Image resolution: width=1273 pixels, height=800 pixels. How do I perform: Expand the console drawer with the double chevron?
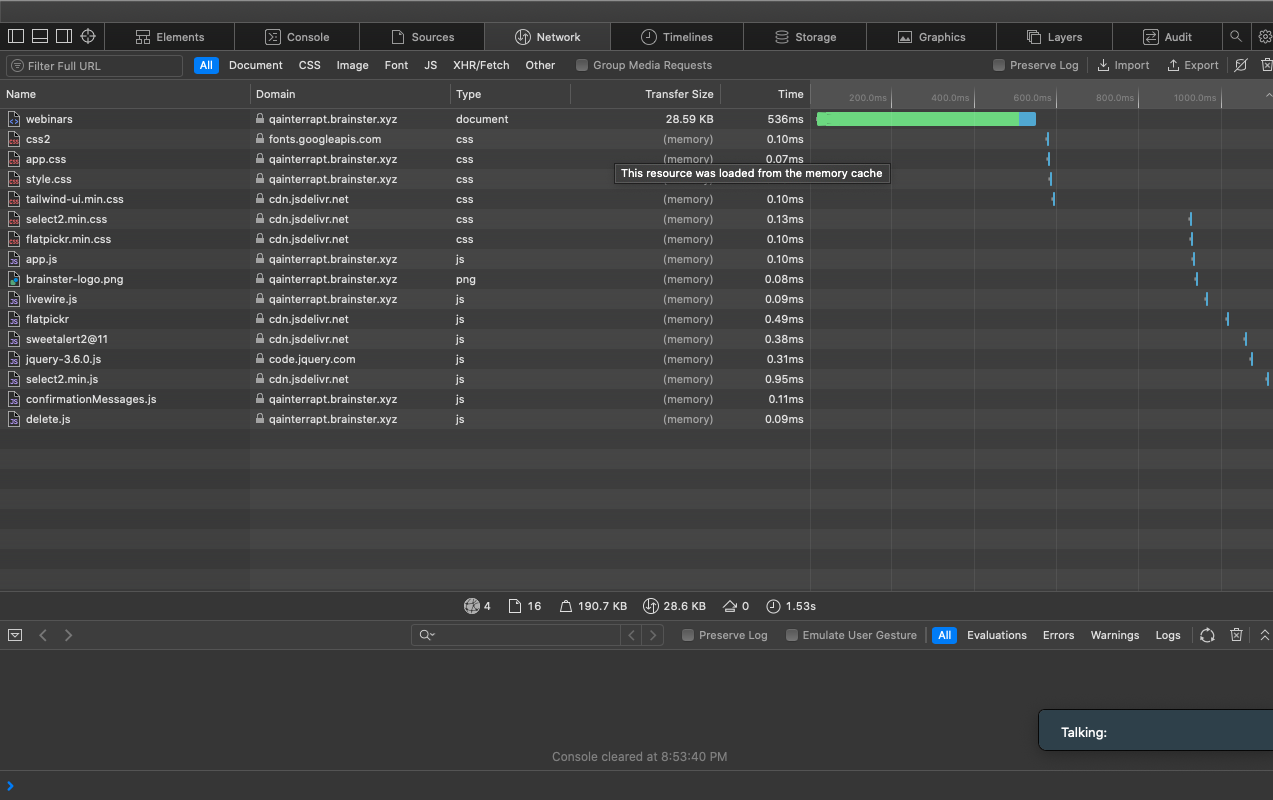(1264, 635)
